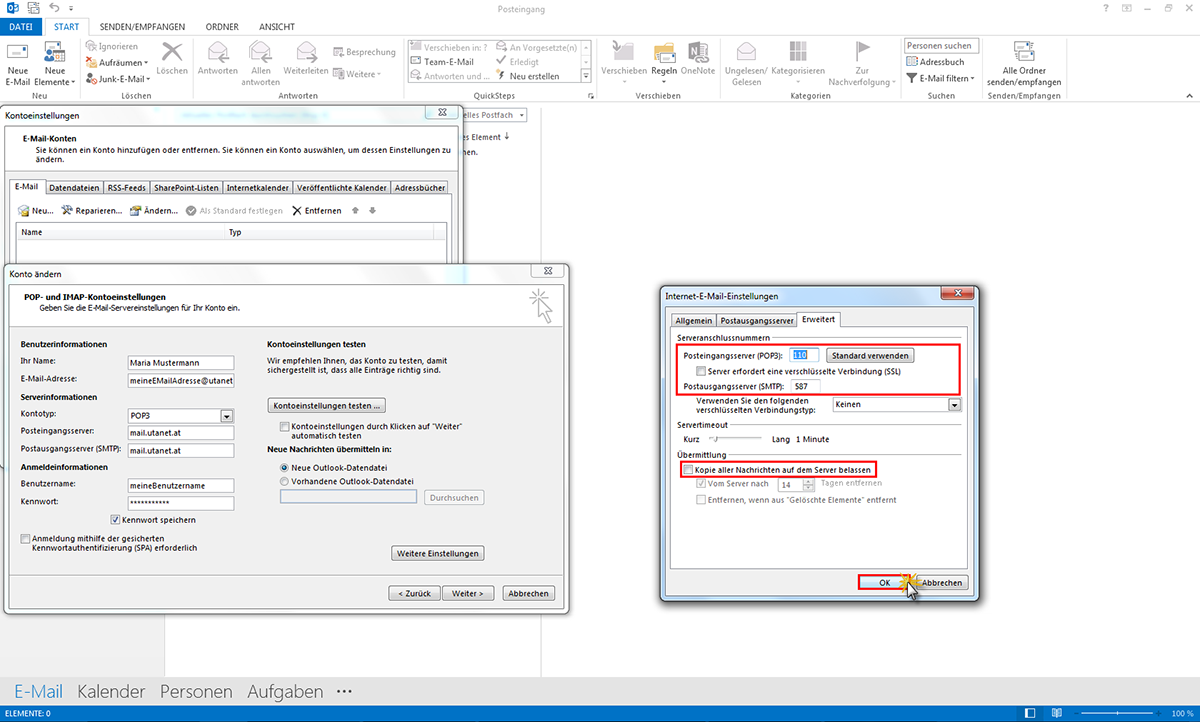Toggle automatic Kontoeinstellungen test checkbox
Image resolution: width=1200 pixels, height=722 pixels.
pos(285,426)
